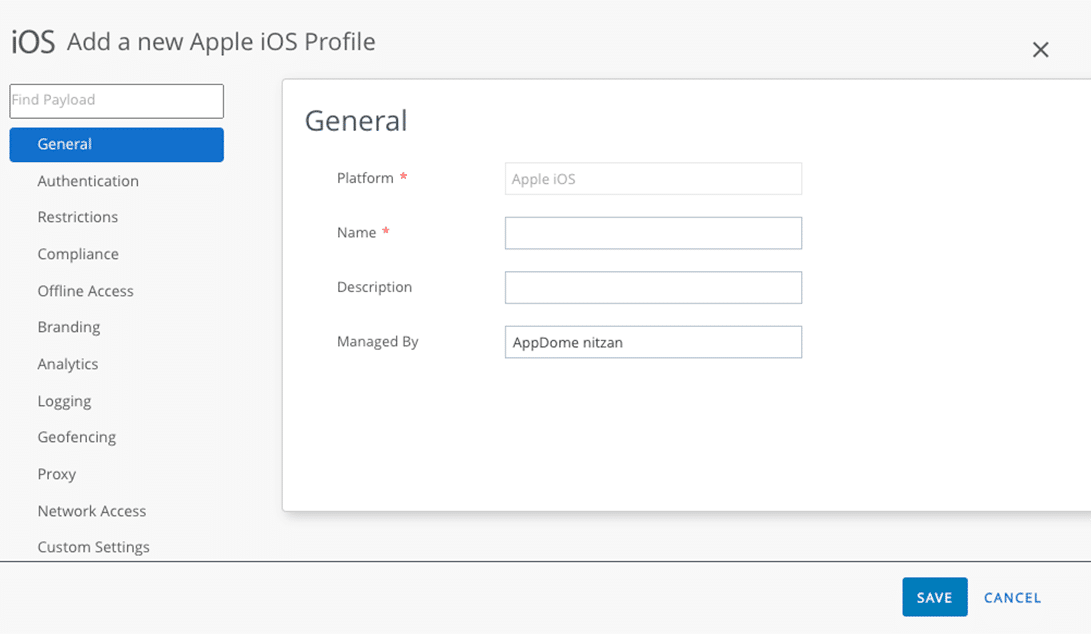
Task: Click the Platform field showing Apple iOS
Action: click(653, 179)
